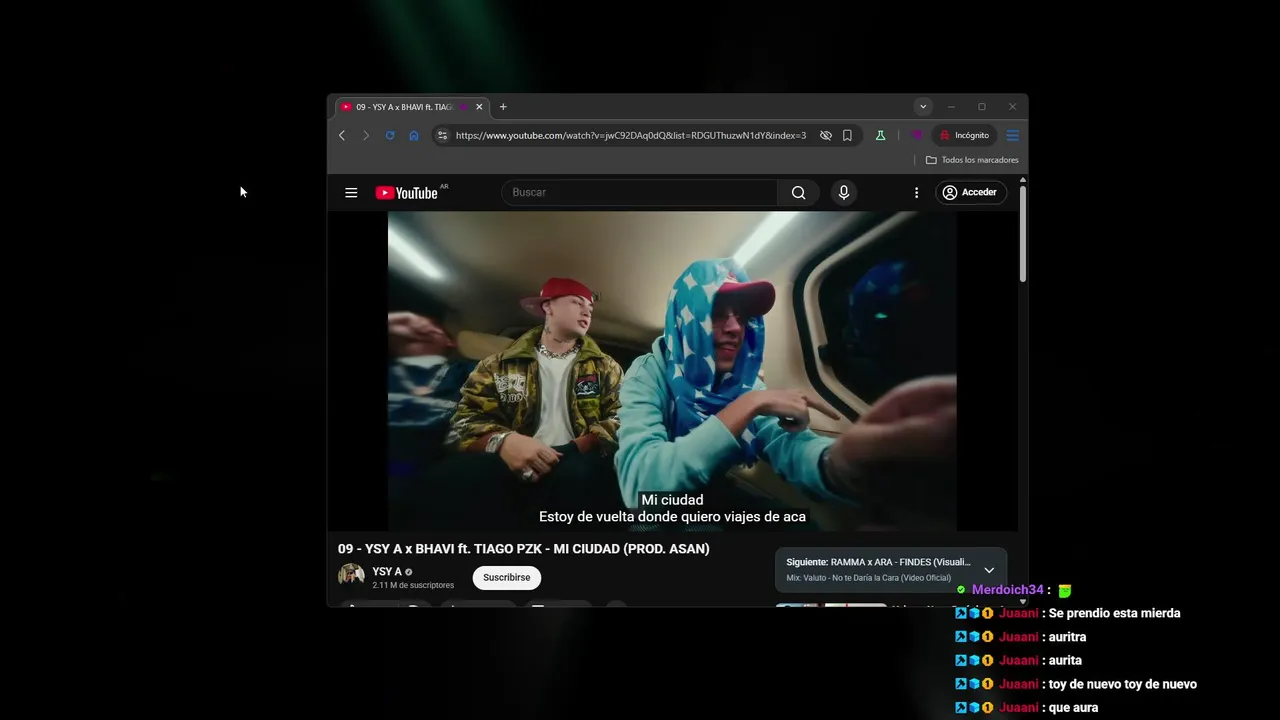Focus the Buscar search field
The width and height of the screenshot is (1280, 720).
640,192
